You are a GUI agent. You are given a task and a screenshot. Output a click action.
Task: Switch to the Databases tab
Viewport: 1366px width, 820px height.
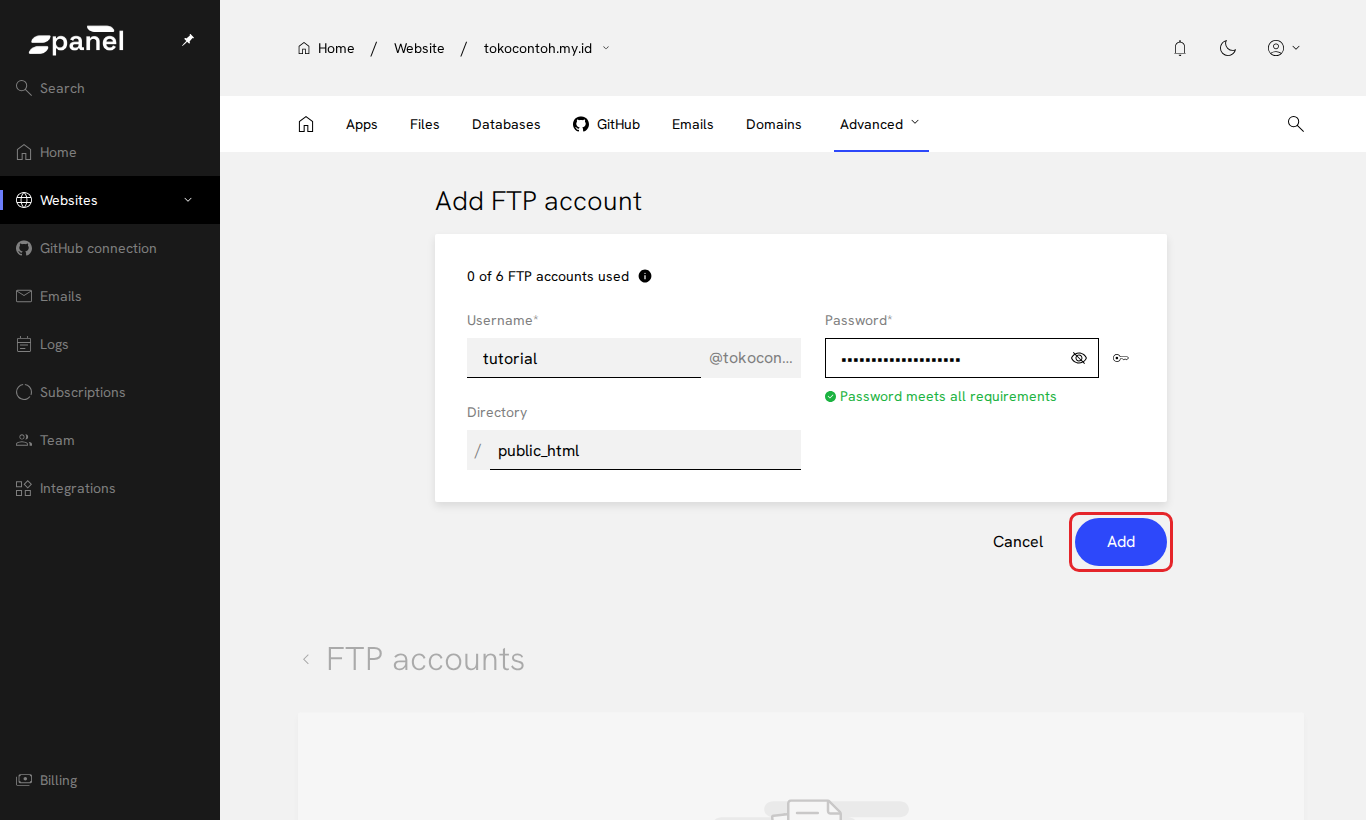pos(506,124)
